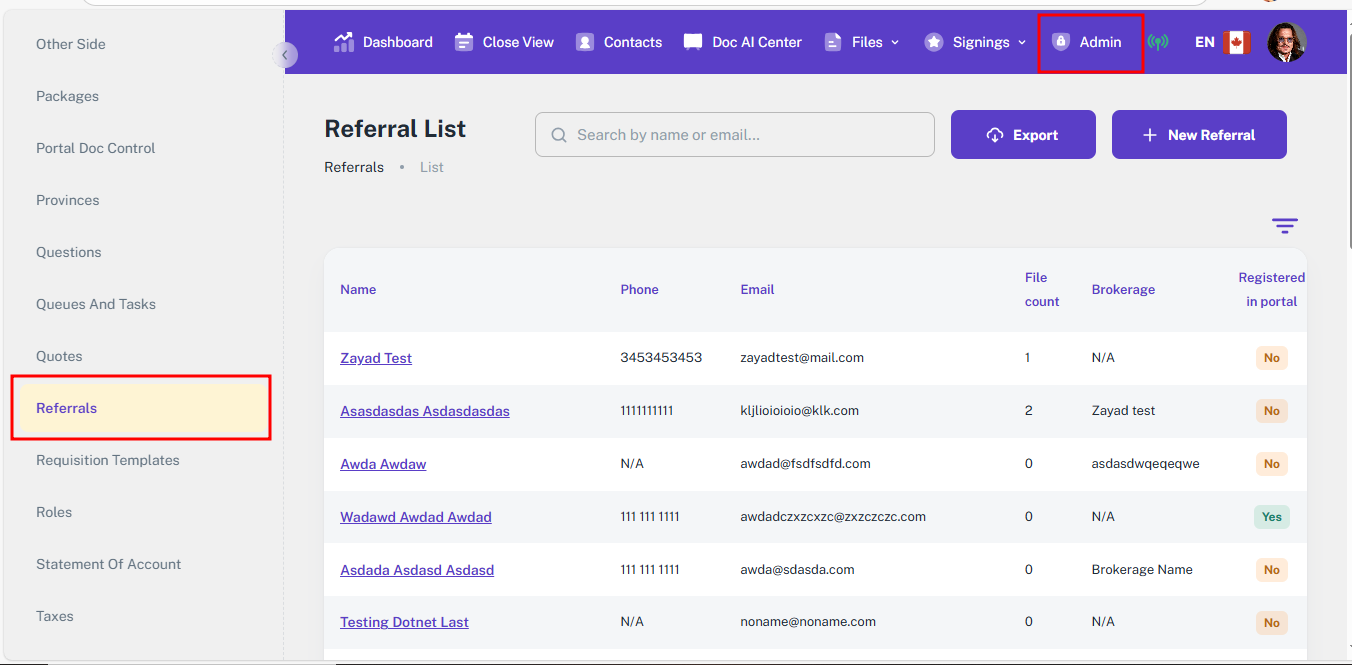Open the user profile avatar menu
Screen dimensions: 1352x665
[1286, 42]
